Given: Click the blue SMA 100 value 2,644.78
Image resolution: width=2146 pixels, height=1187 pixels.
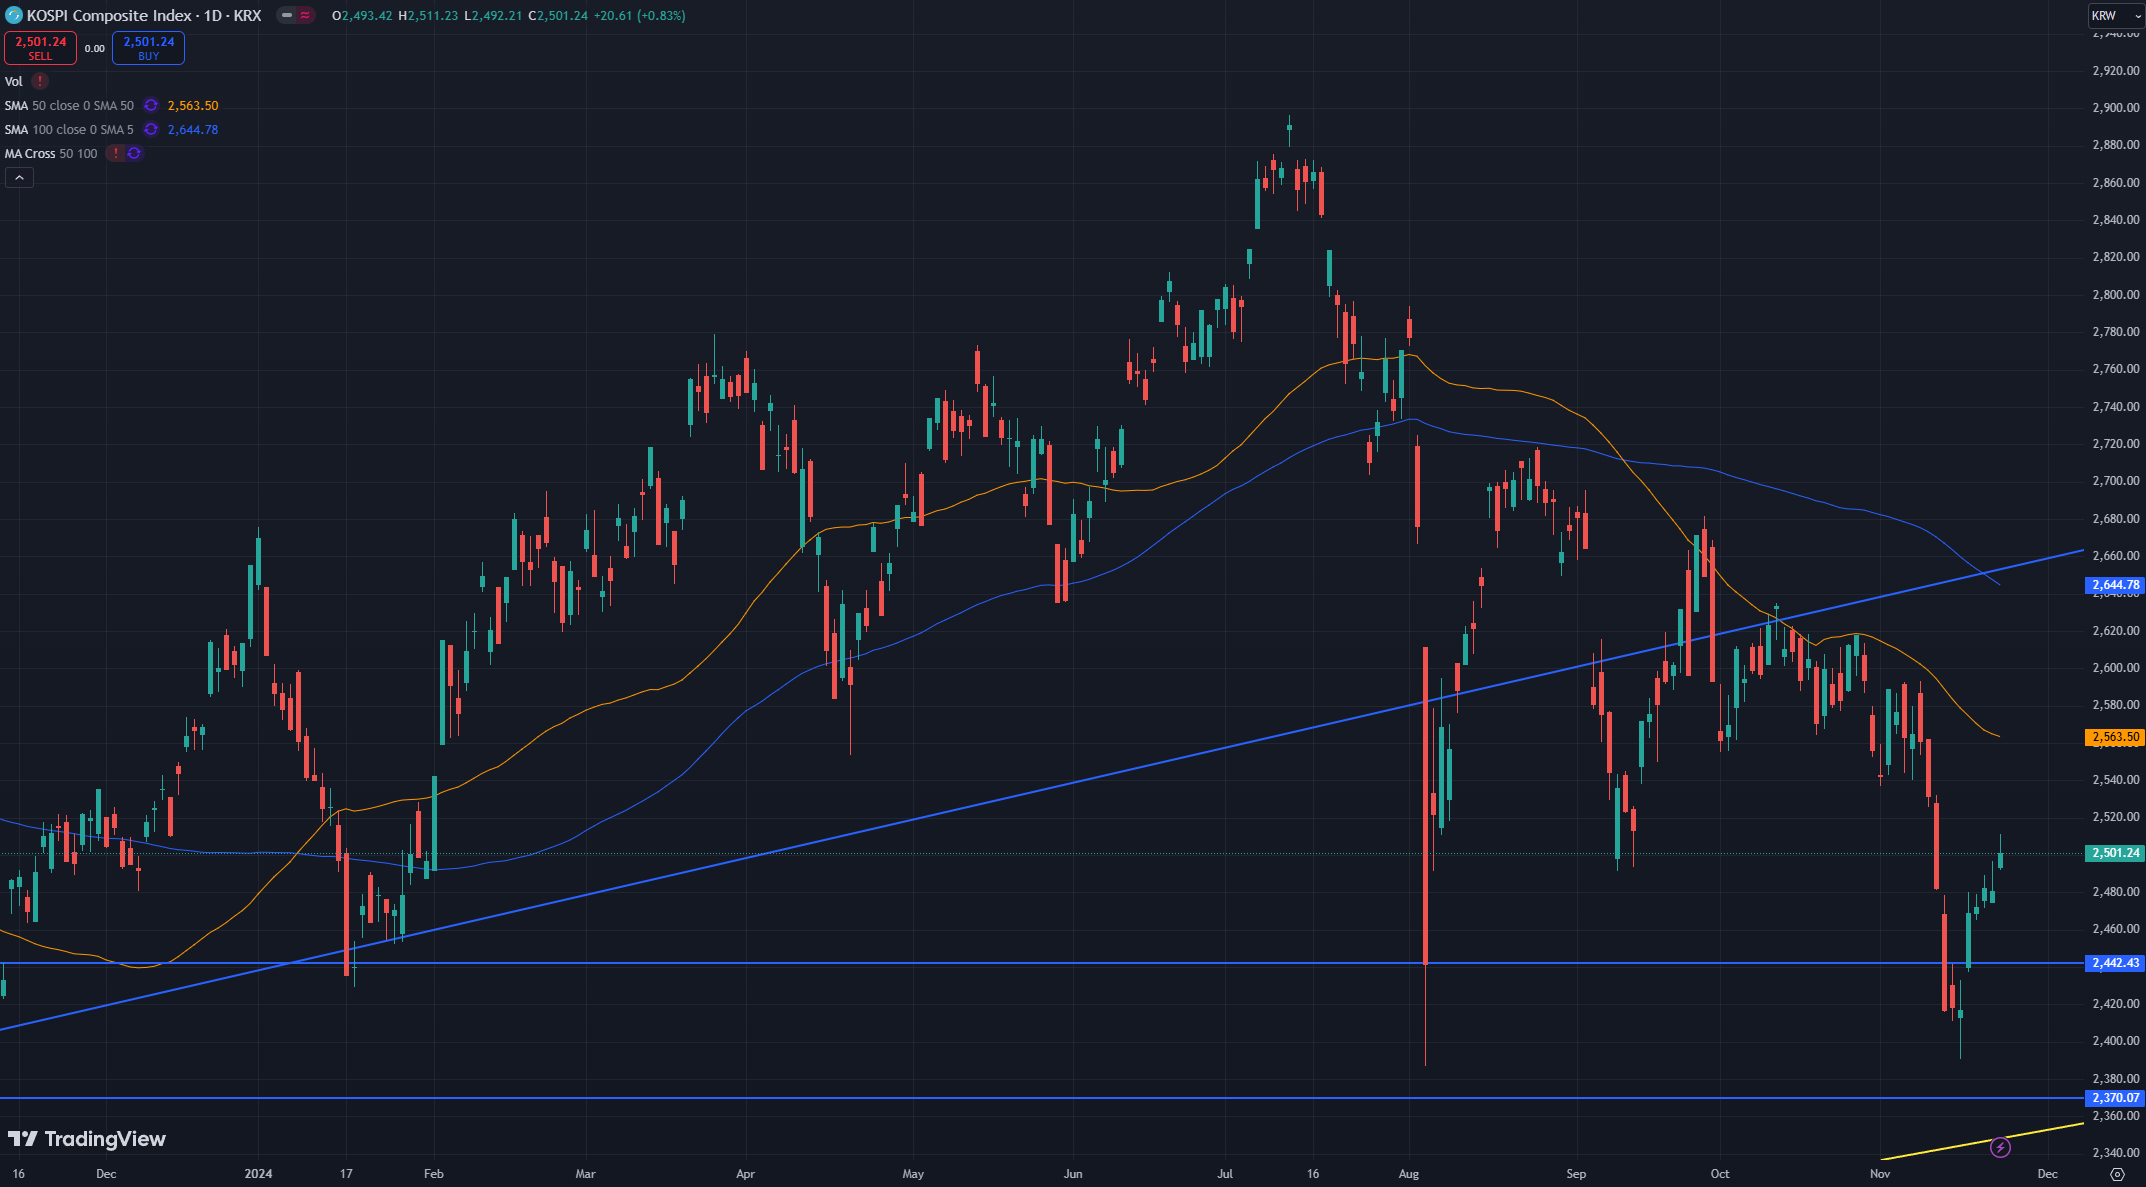Looking at the screenshot, I should point(193,129).
